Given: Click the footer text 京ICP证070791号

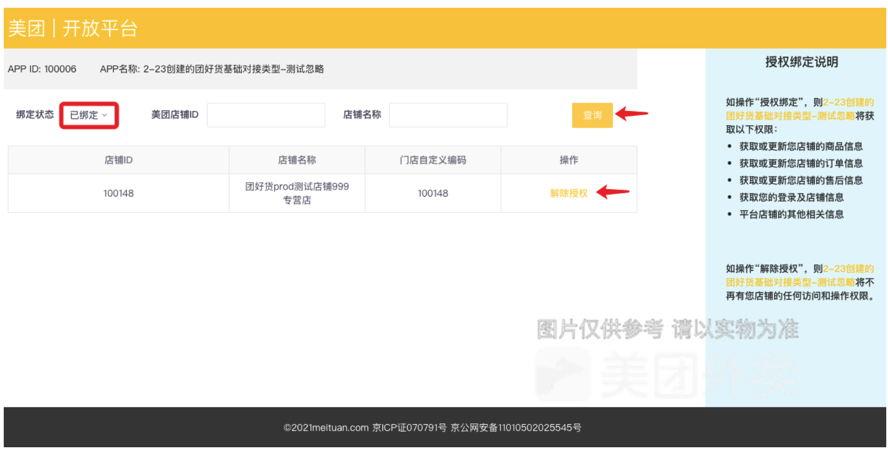Looking at the screenshot, I should 409,427.
